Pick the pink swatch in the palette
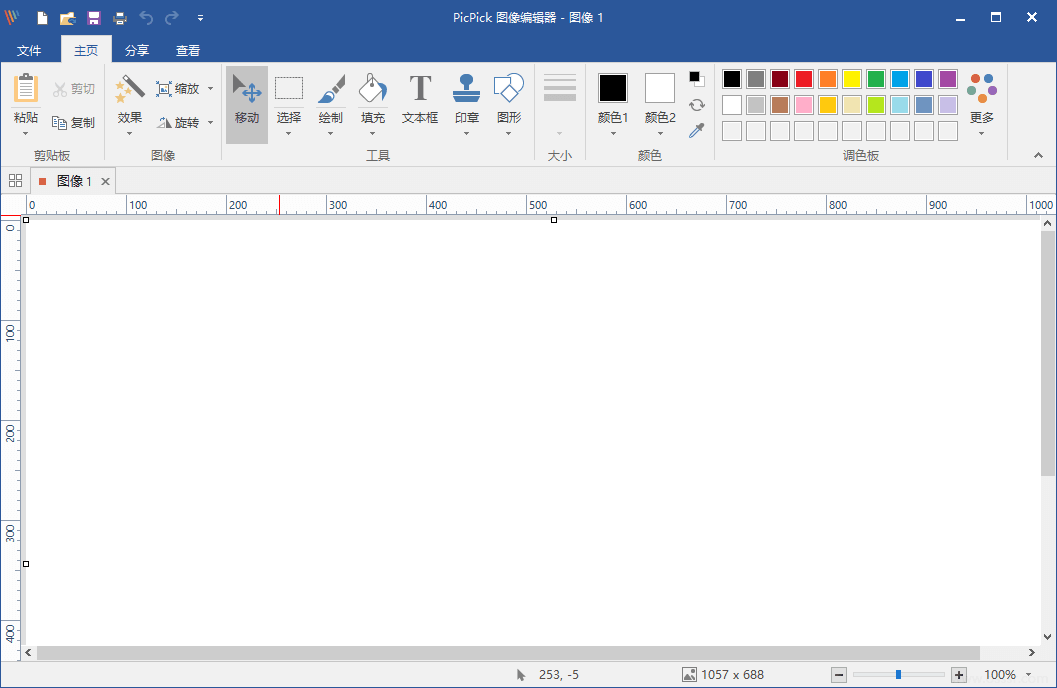The height and width of the screenshot is (688, 1057). point(804,104)
